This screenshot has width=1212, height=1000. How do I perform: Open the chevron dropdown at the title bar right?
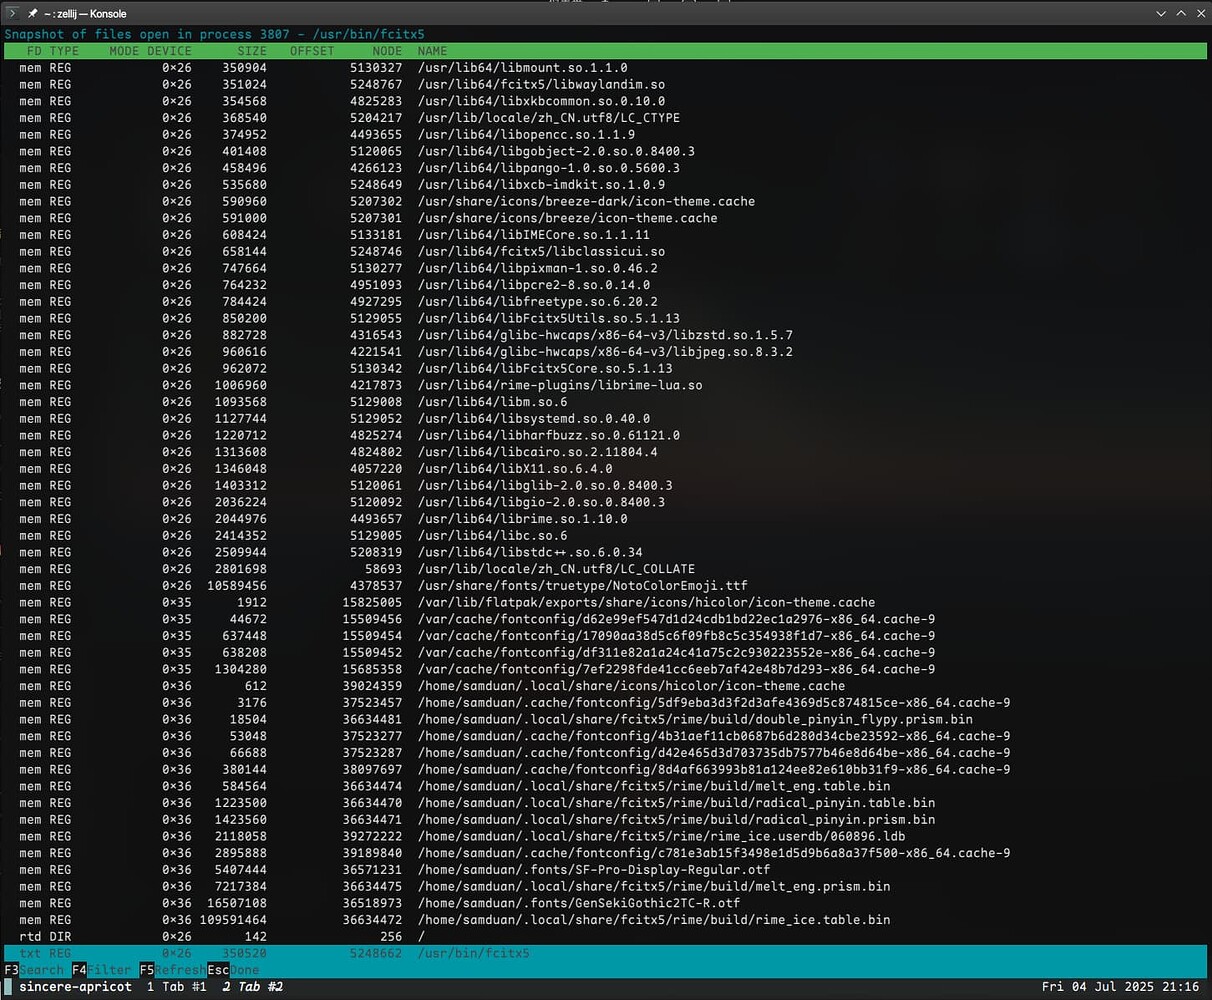(1160, 14)
